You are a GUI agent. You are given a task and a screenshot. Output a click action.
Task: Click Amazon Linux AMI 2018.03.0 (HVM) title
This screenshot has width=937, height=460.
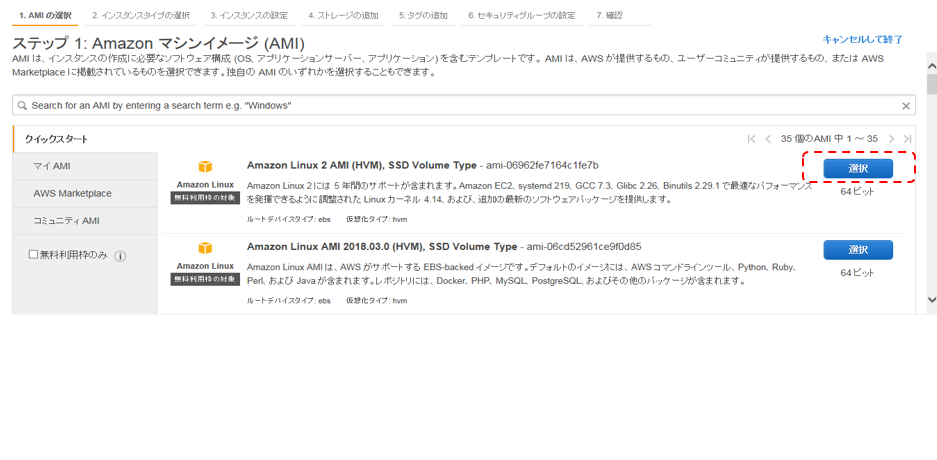[382, 246]
